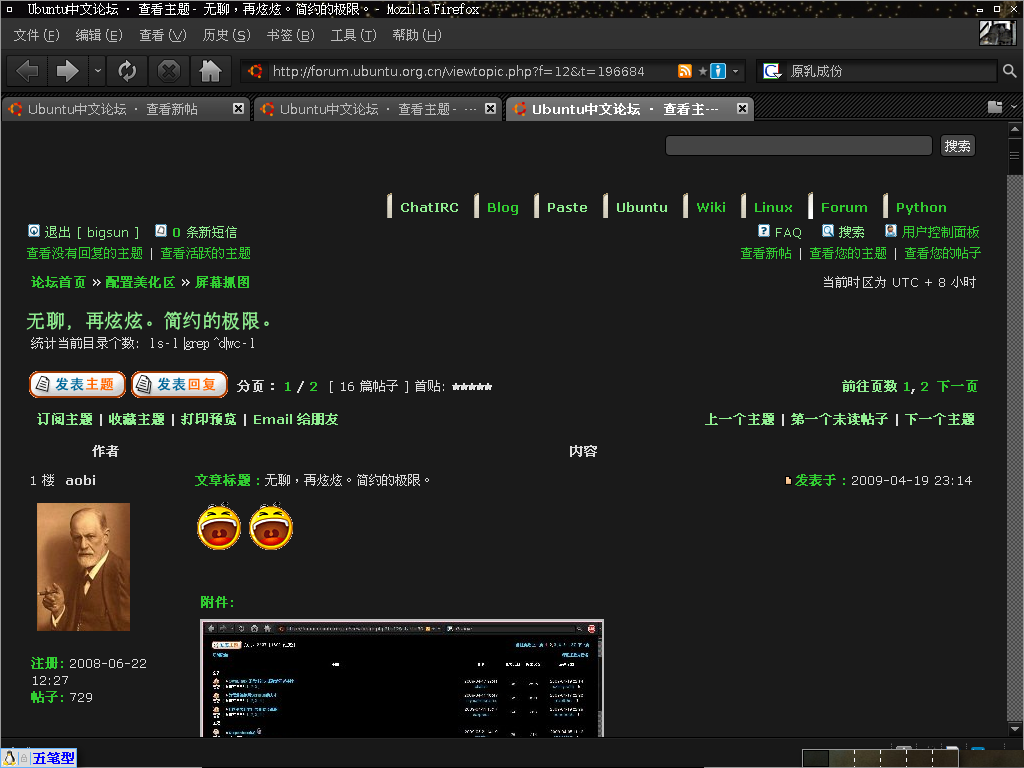Open the 书签 (B) menu
Viewport: 1024px width, 768px height.
click(x=290, y=35)
